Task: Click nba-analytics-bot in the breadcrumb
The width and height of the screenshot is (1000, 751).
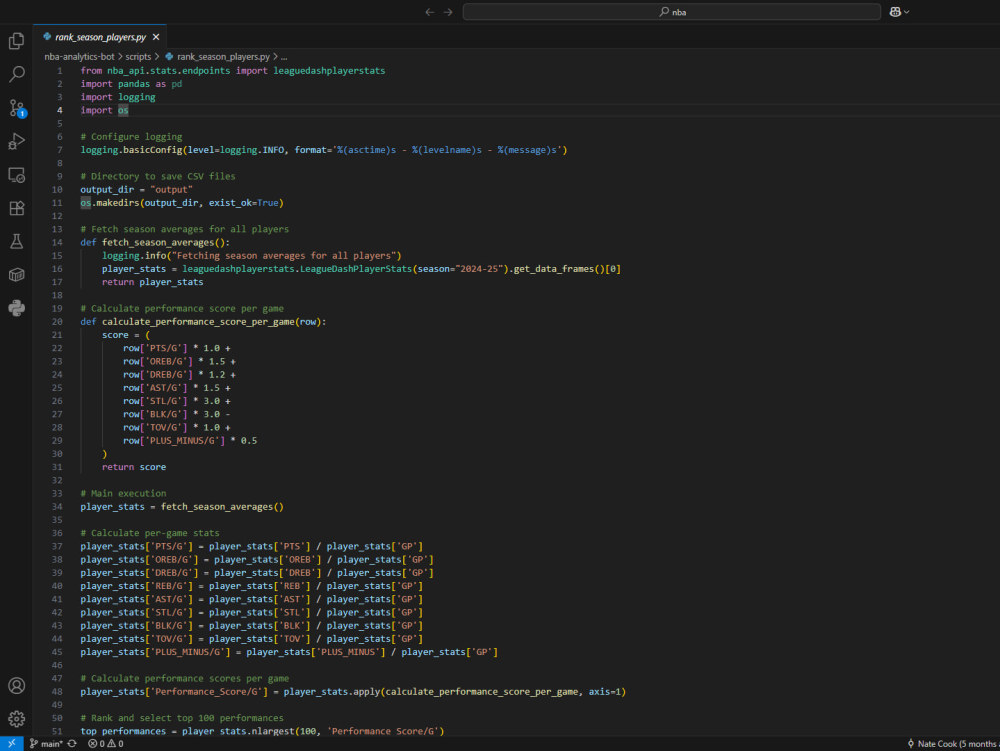Action: (79, 57)
